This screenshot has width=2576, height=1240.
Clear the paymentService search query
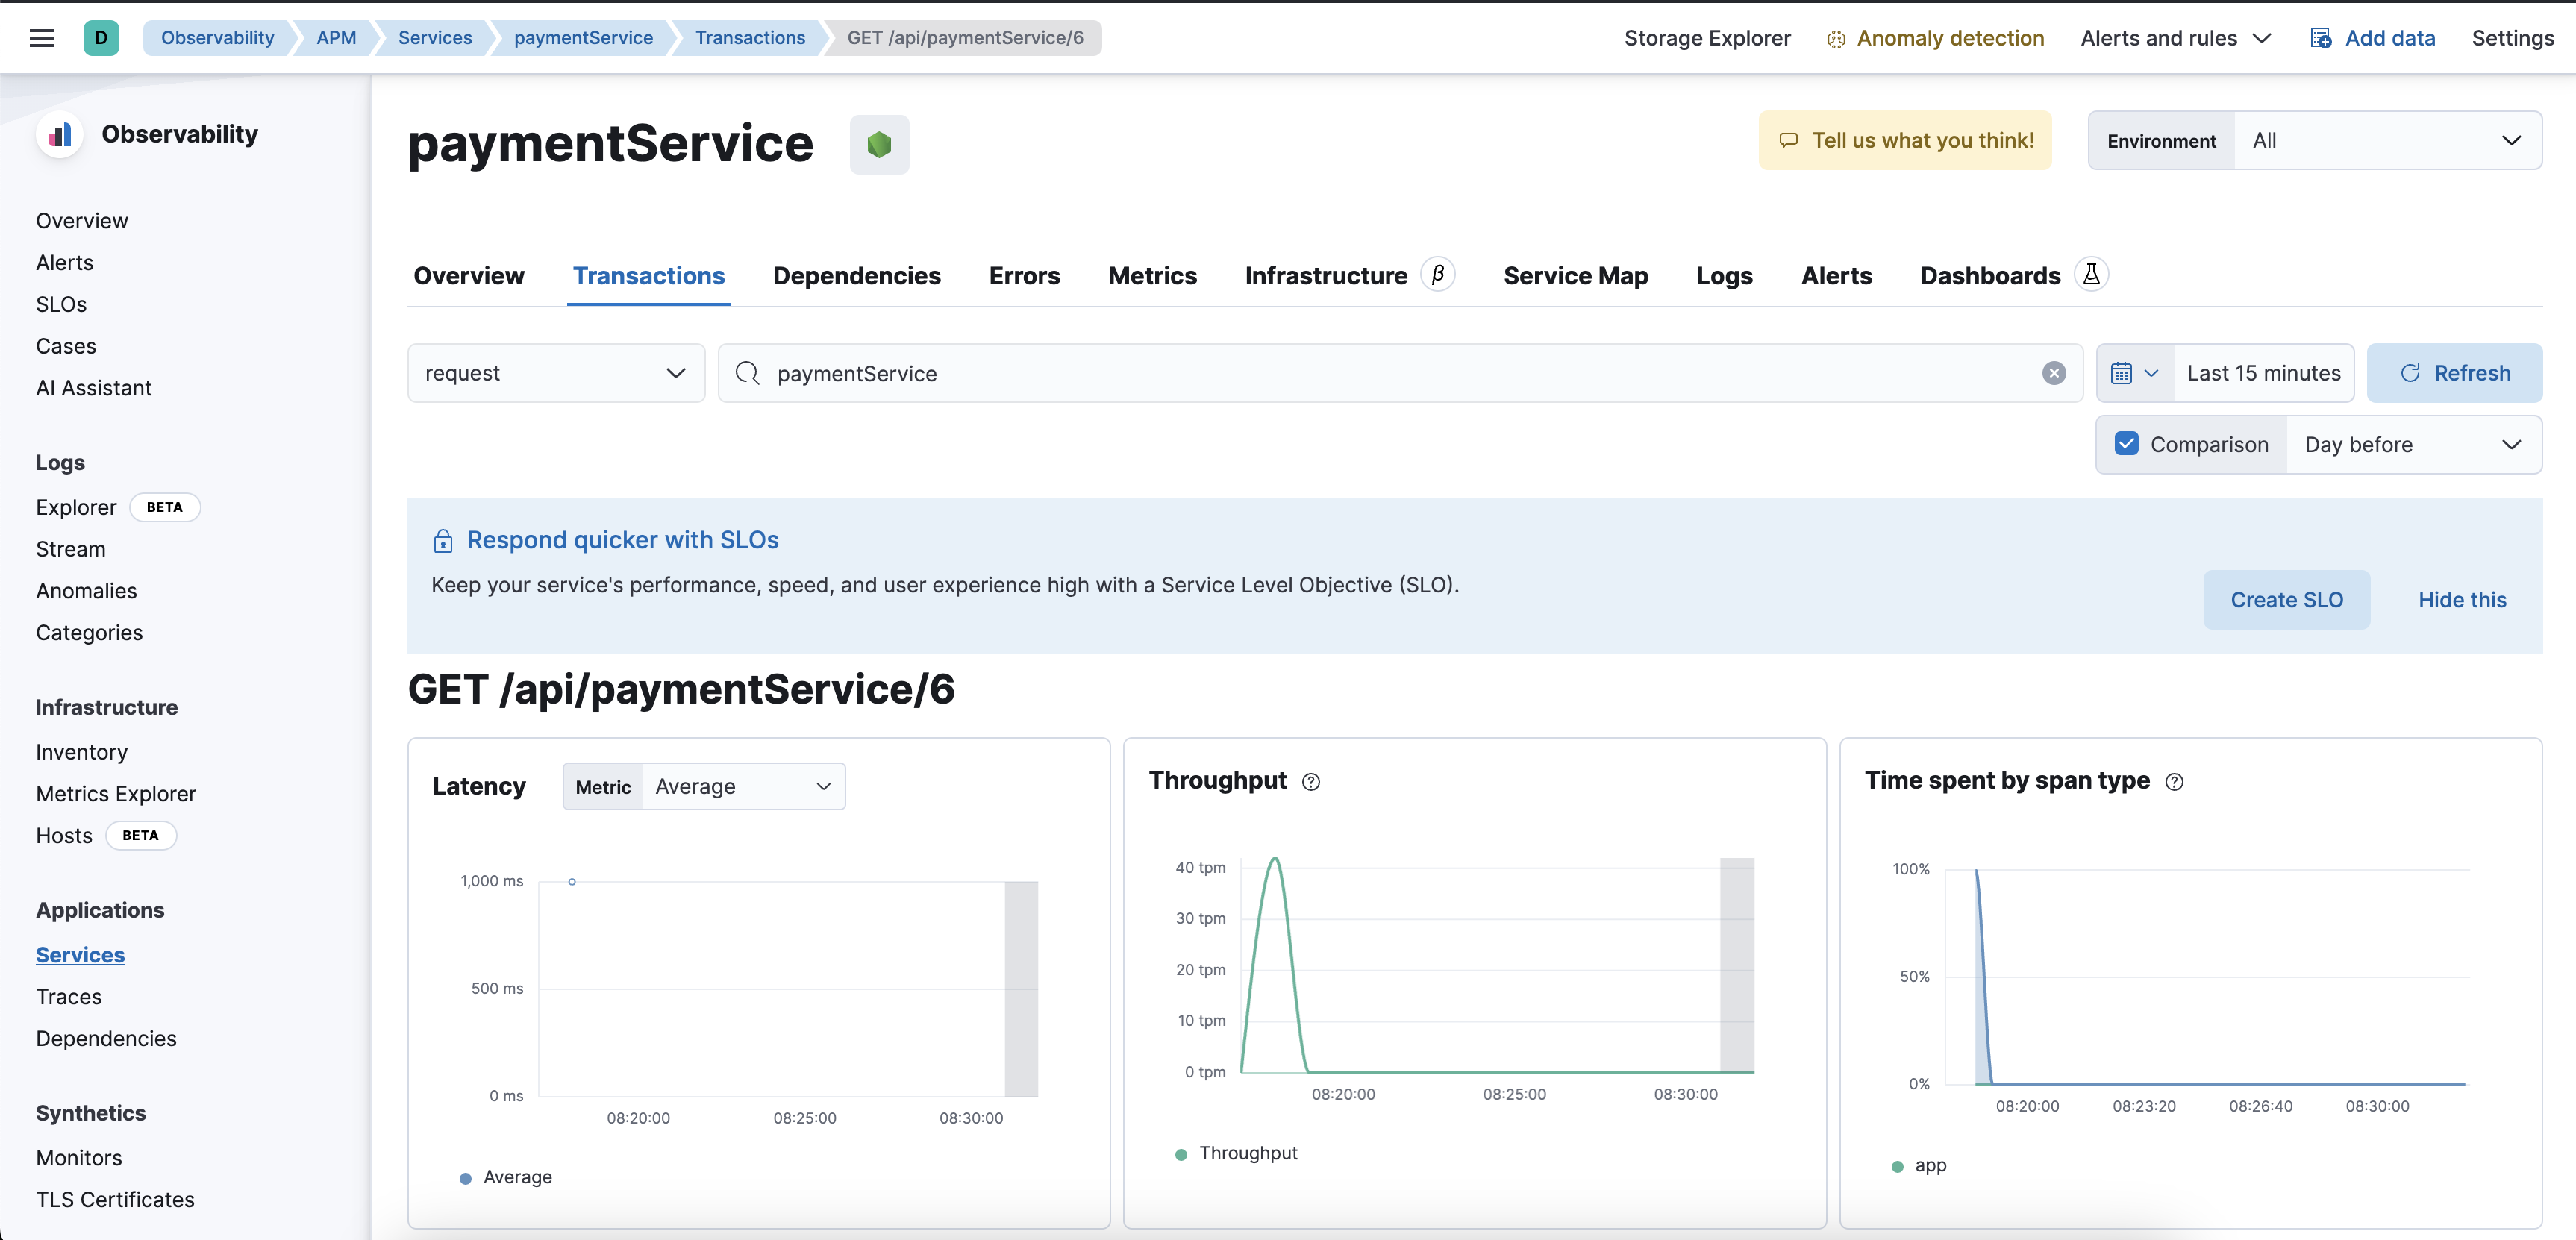(2054, 373)
